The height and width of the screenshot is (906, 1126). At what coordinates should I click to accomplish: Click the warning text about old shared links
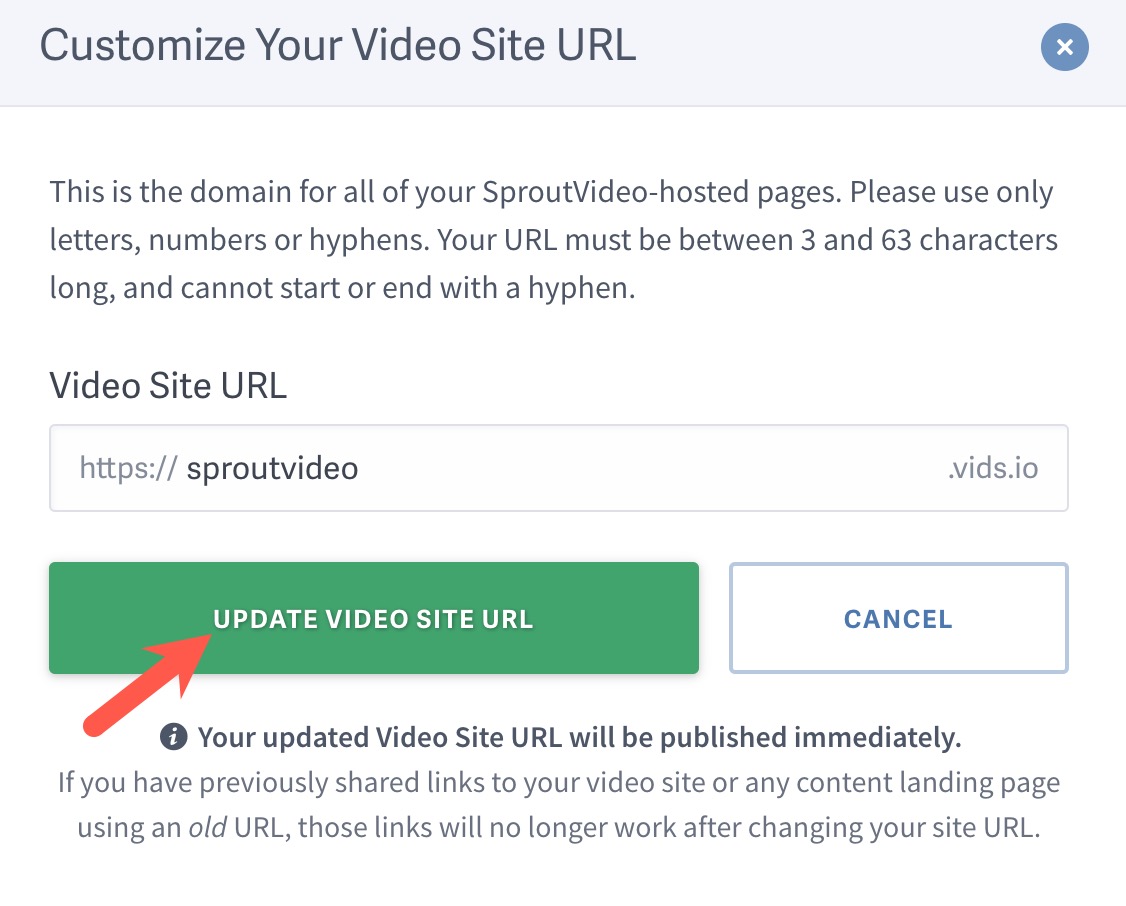[x=558, y=805]
